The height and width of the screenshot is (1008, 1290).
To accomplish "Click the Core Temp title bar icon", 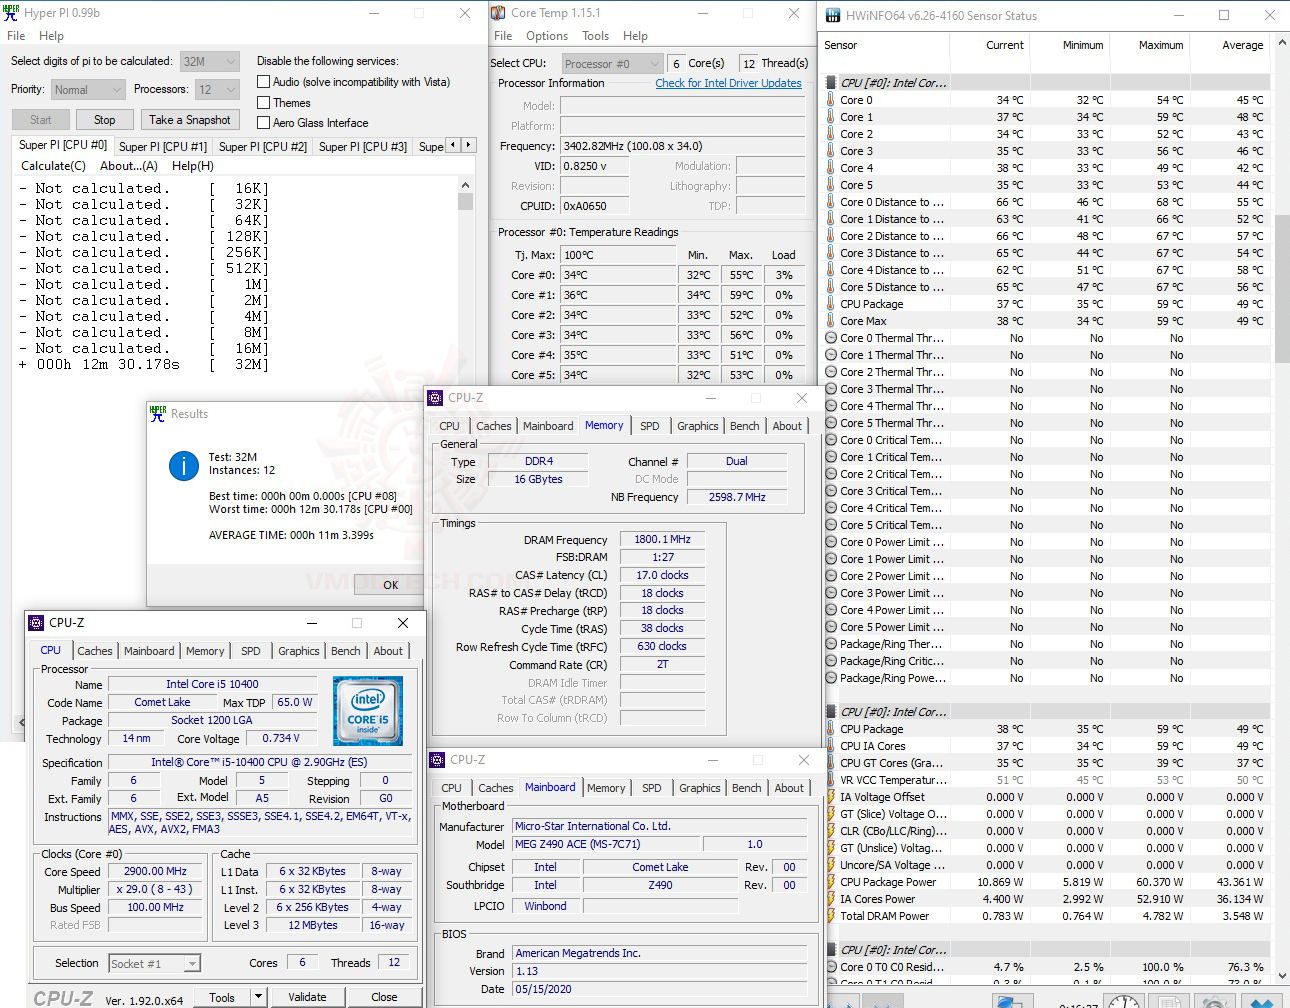I will 498,13.
